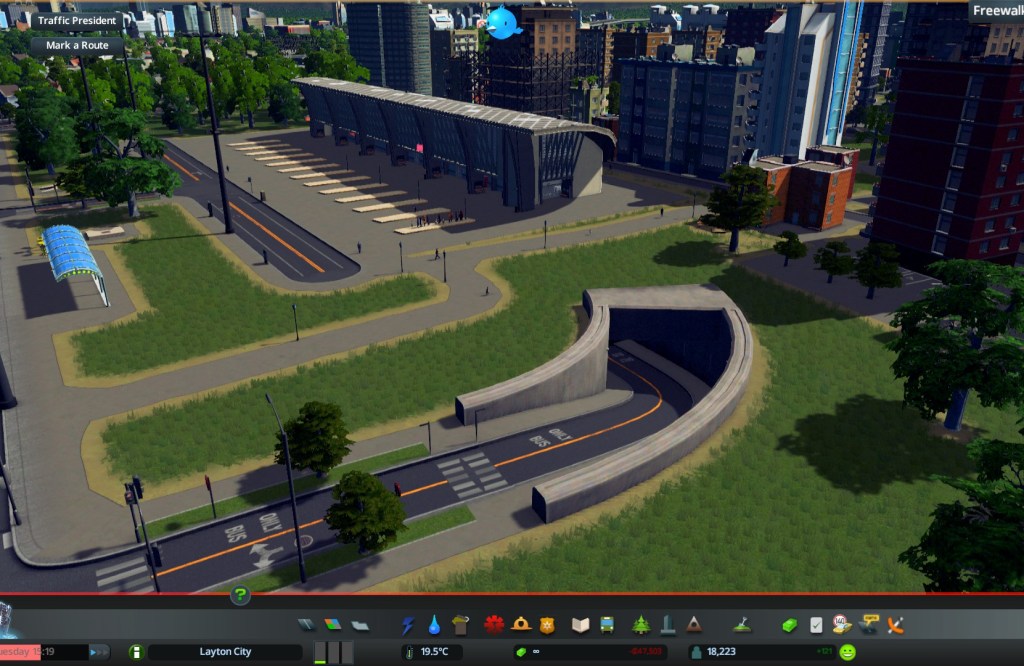Viewport: 1024px width, 666px height.
Task: Open the Healthcare menu
Action: point(494,625)
